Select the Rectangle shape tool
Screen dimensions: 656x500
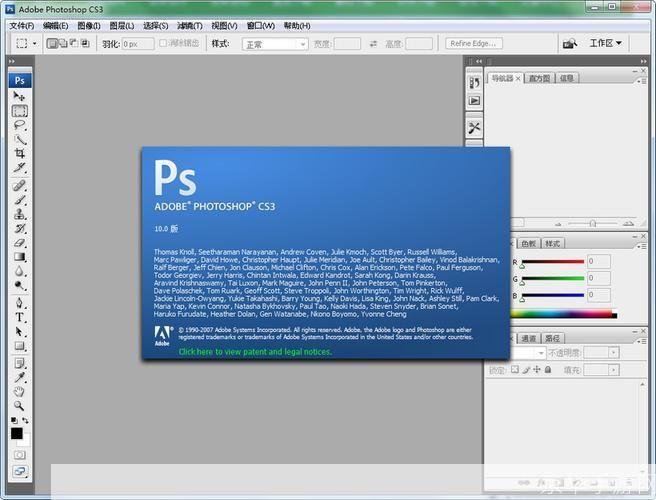tap(19, 346)
